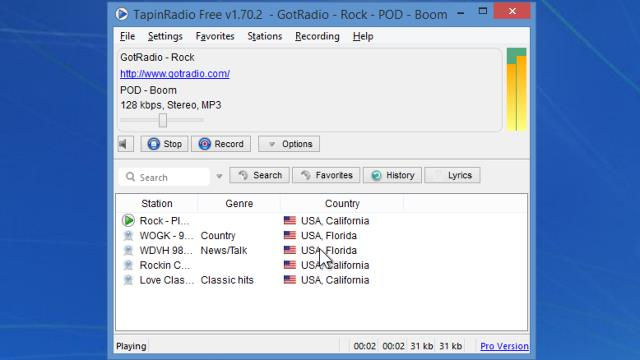Click the Search tab button
Viewport: 640px width, 360px height.
[x=260, y=175]
